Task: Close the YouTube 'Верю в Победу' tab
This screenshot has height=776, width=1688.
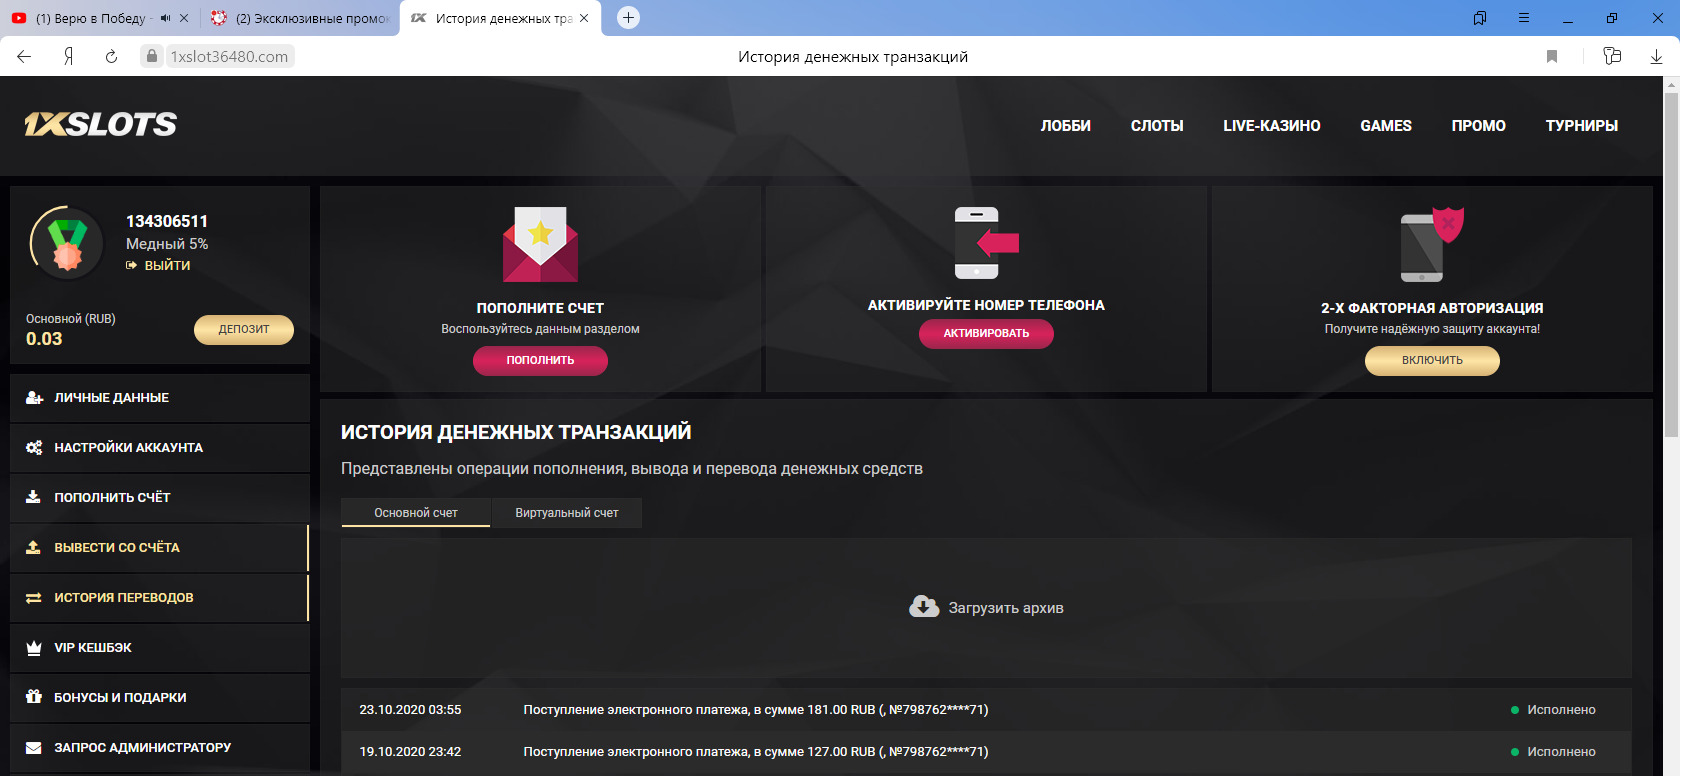Action: point(184,18)
